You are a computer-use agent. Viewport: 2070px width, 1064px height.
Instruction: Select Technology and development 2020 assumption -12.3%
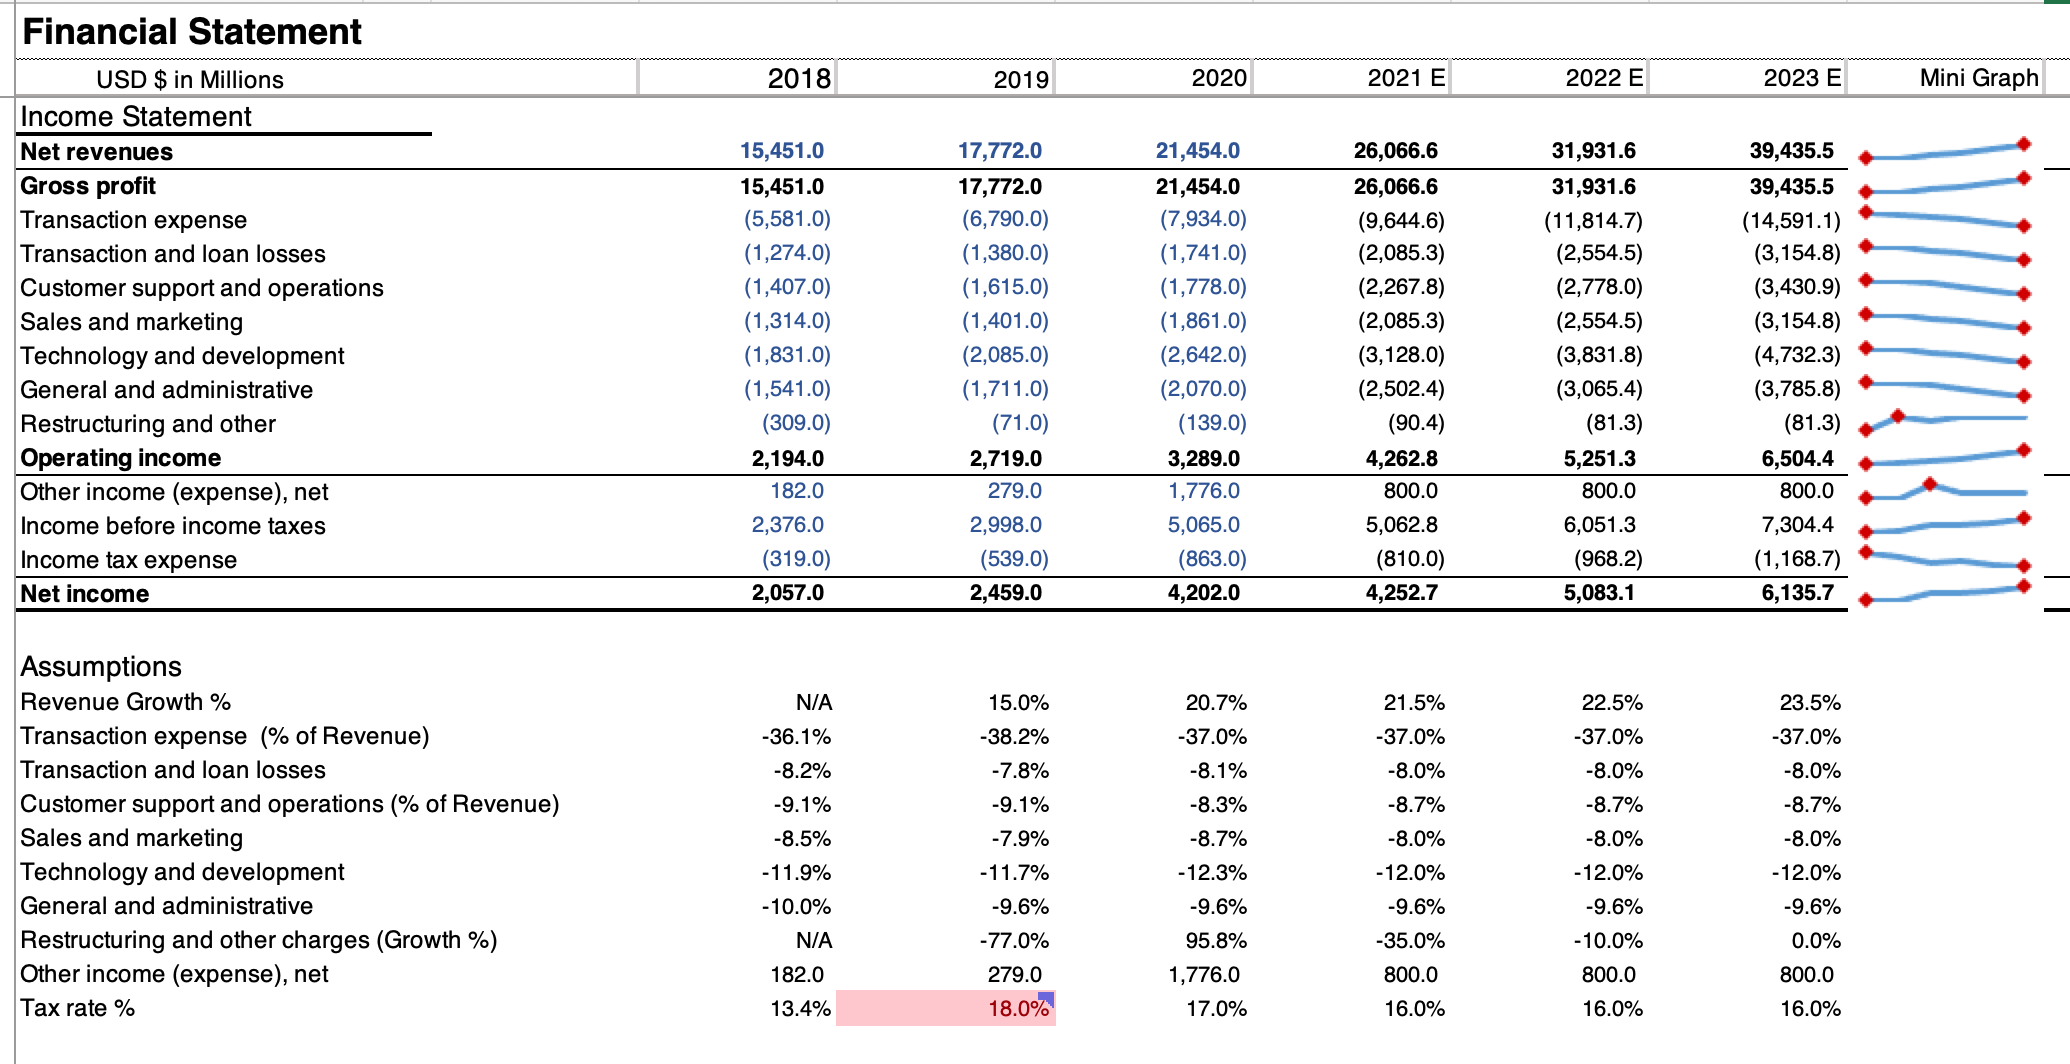tap(1212, 873)
